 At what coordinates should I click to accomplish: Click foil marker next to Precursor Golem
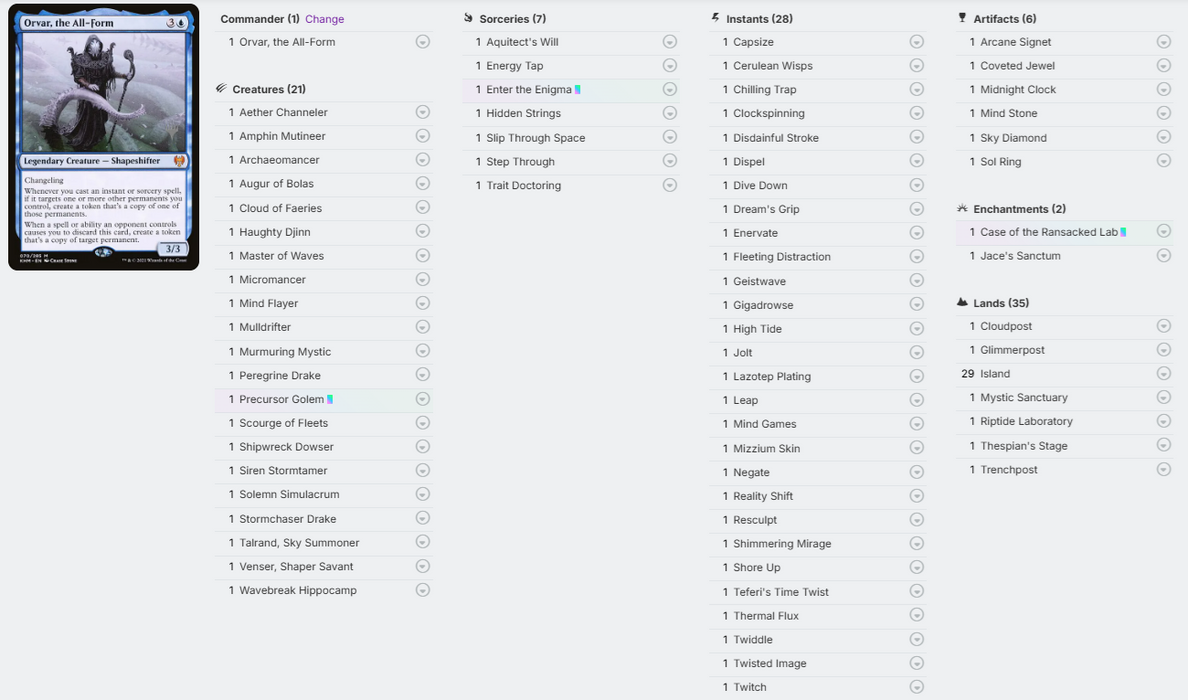pos(330,399)
